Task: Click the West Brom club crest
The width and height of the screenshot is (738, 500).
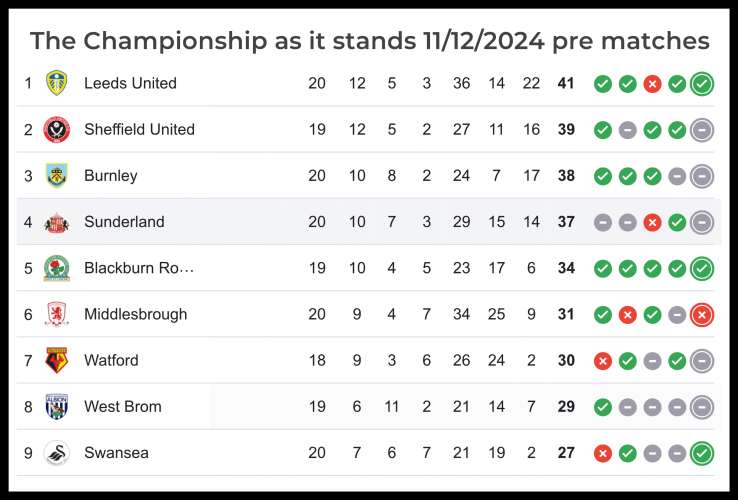Action: point(56,407)
